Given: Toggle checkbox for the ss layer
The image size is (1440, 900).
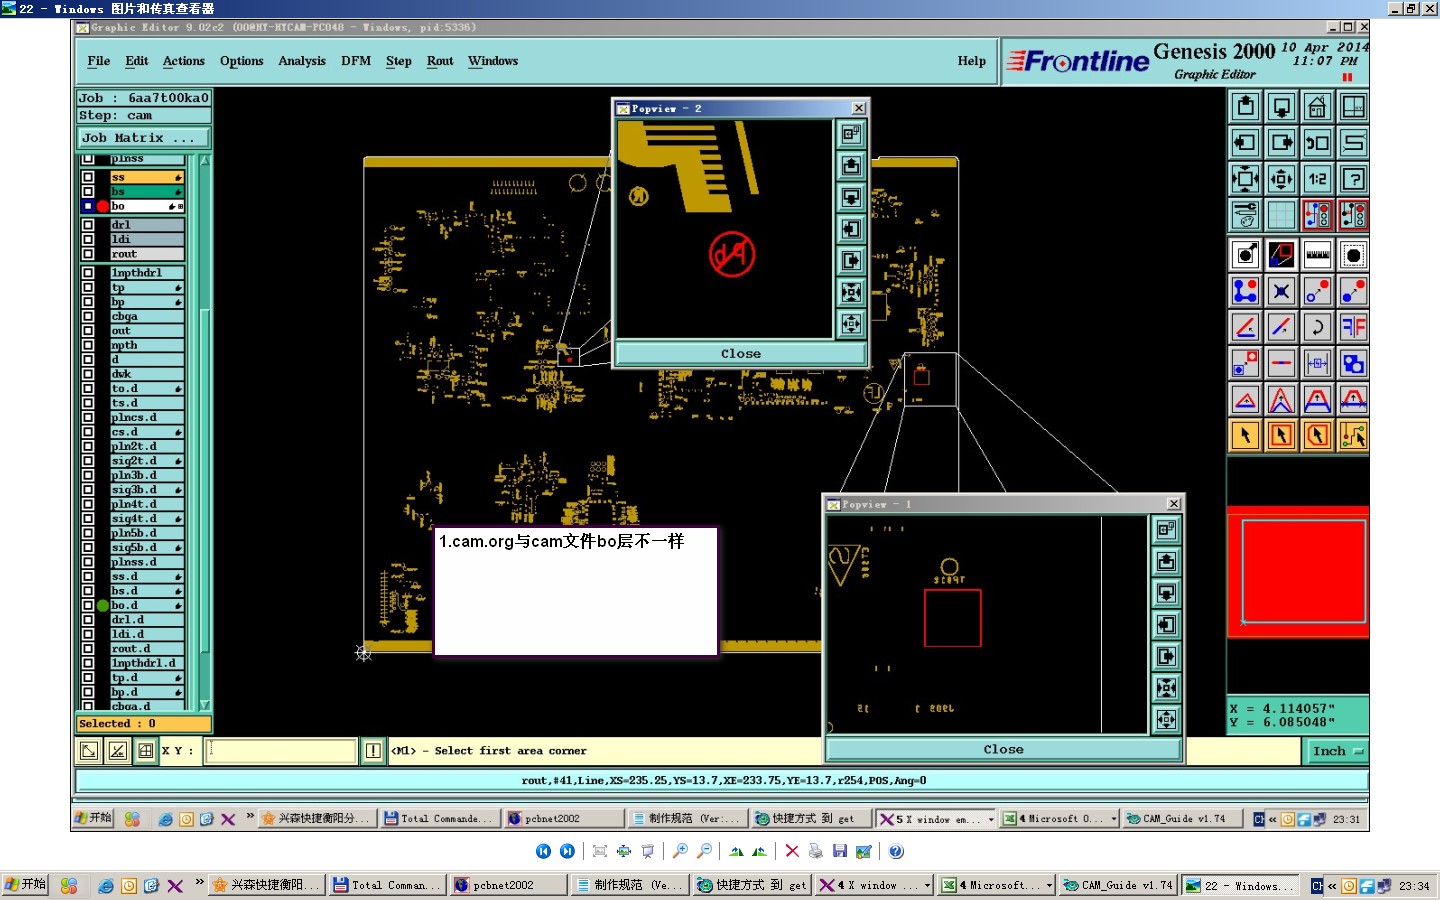Looking at the screenshot, I should tap(88, 177).
